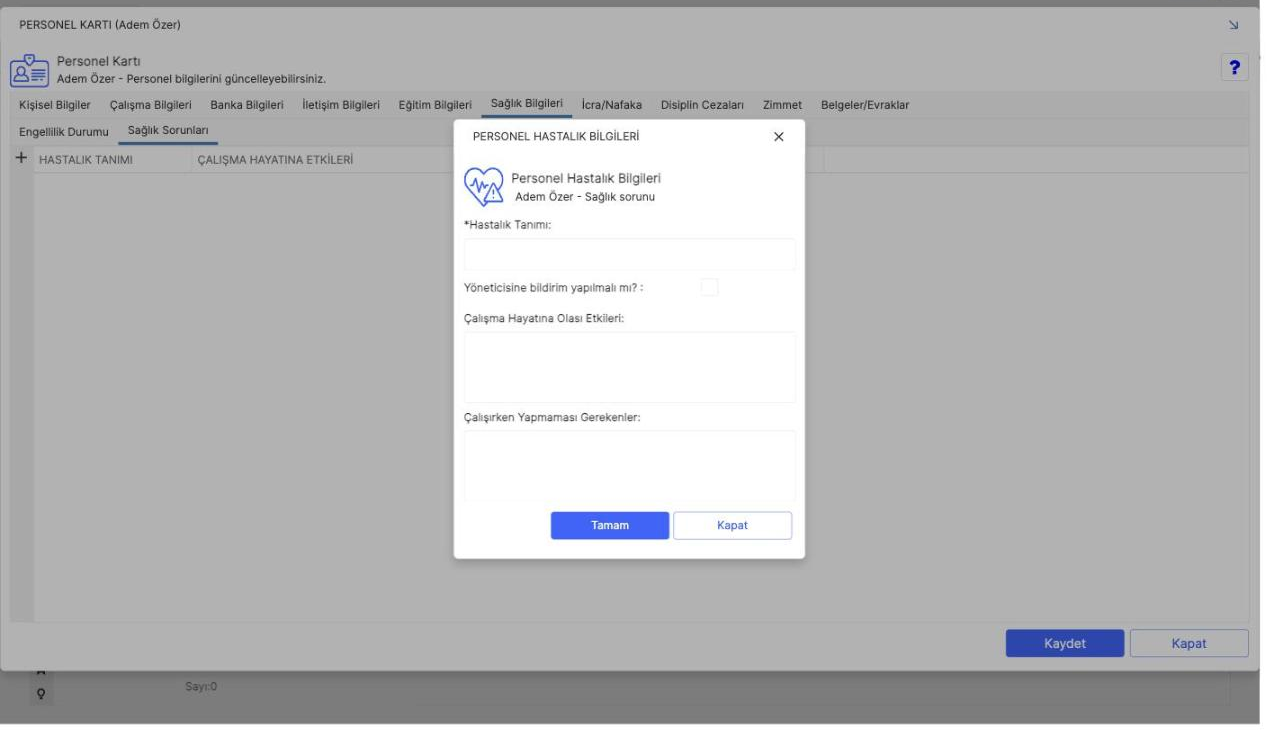This screenshot has height=735, width=1271.
Task: Open the Banka Bilgileri tab
Action: 247,105
